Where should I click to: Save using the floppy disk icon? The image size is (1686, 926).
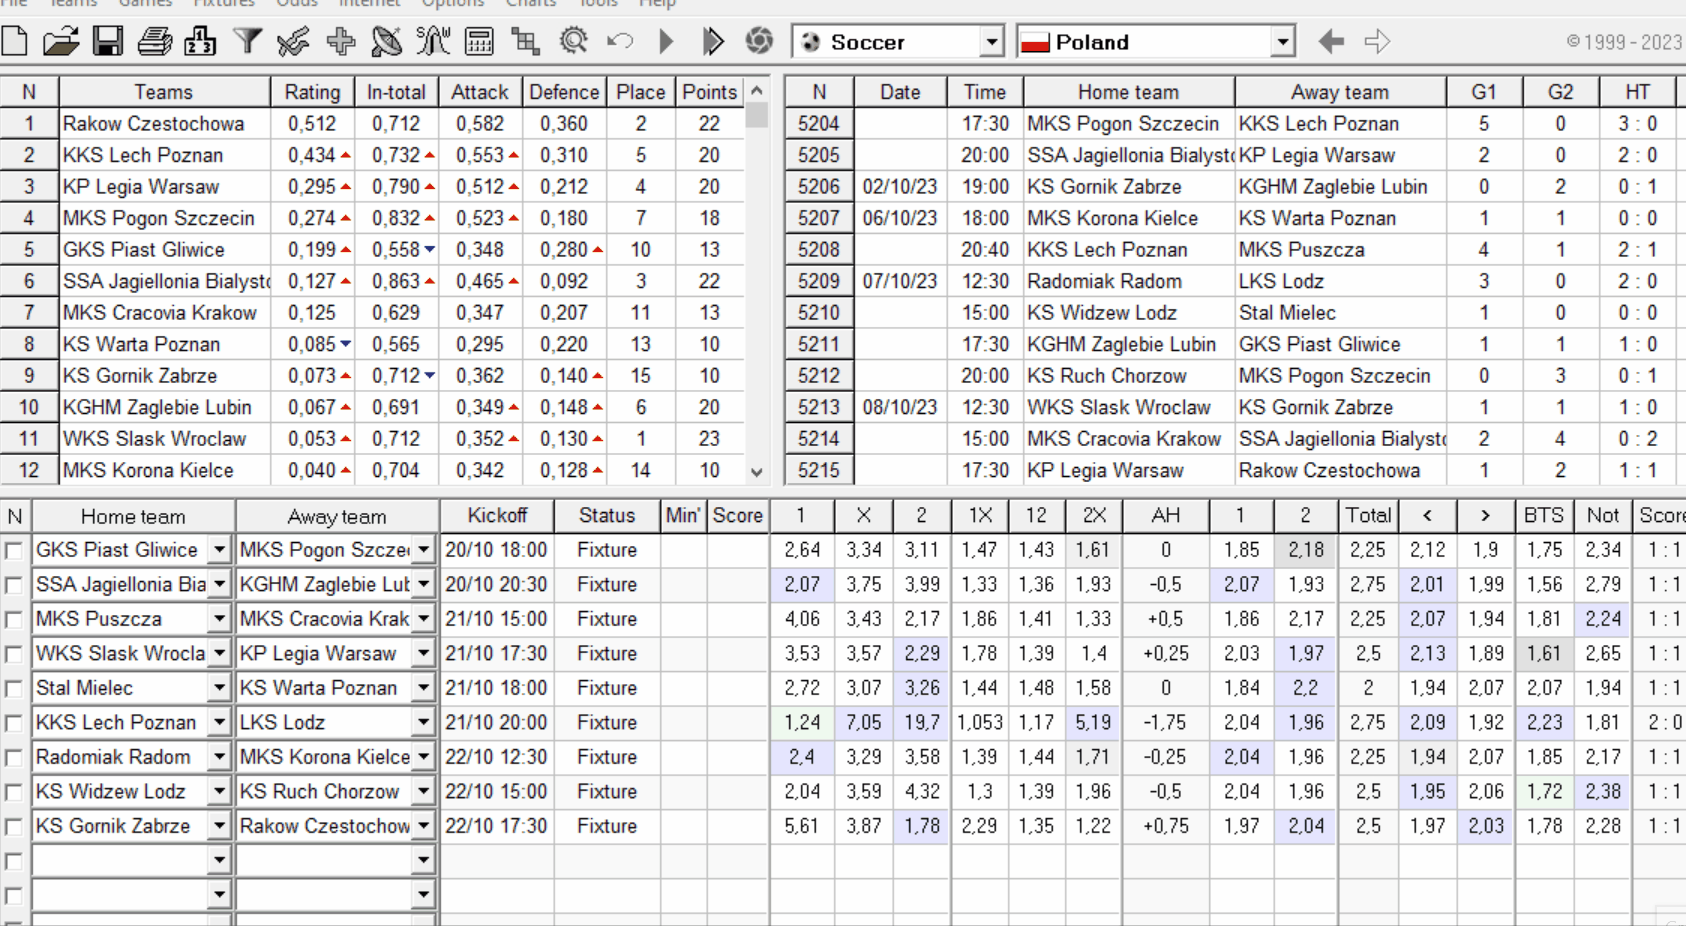coord(107,42)
